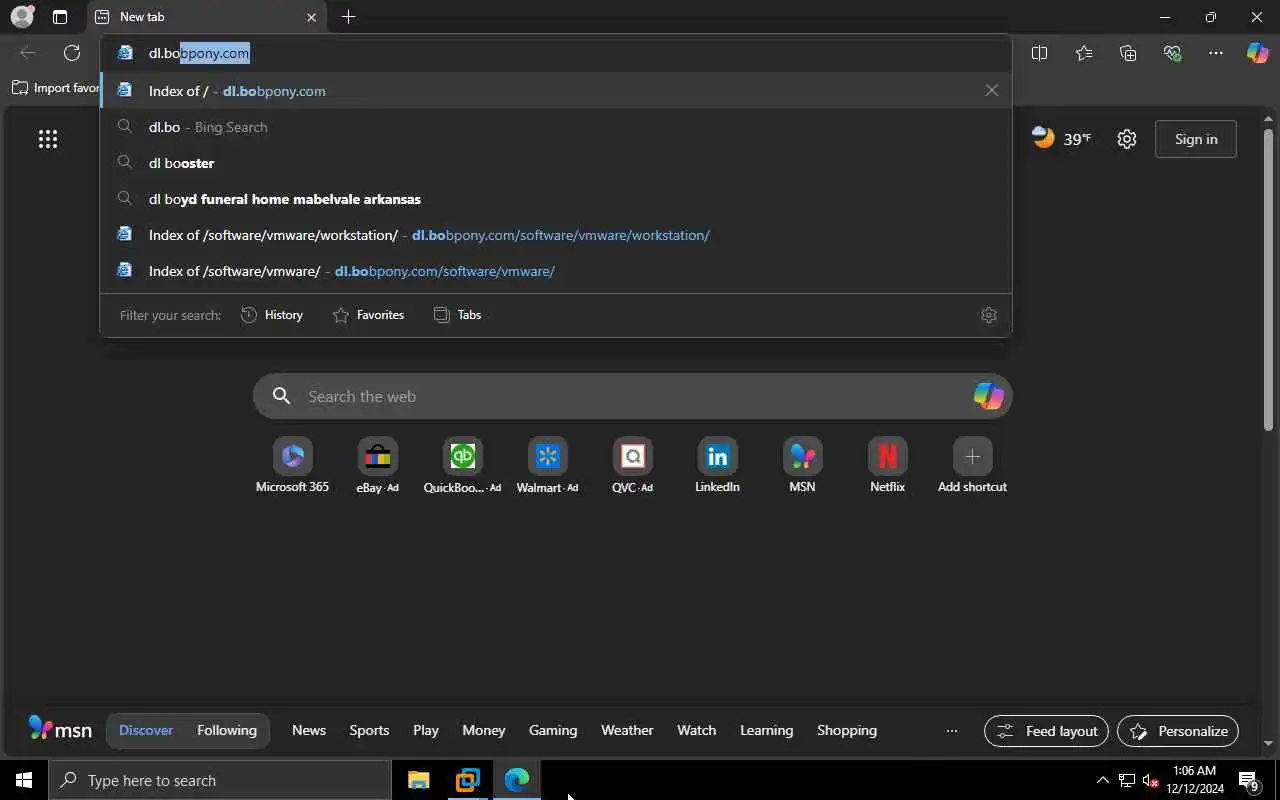Screen dimensions: 1280x800
Task: Open File Explorer from taskbar
Action: tap(419, 780)
